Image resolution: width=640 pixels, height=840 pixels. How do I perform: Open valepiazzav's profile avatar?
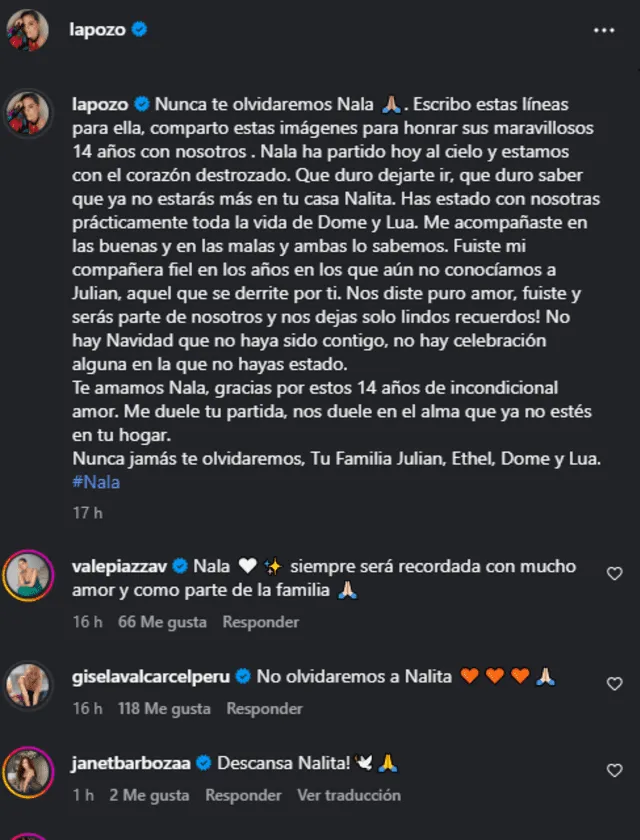[28, 575]
